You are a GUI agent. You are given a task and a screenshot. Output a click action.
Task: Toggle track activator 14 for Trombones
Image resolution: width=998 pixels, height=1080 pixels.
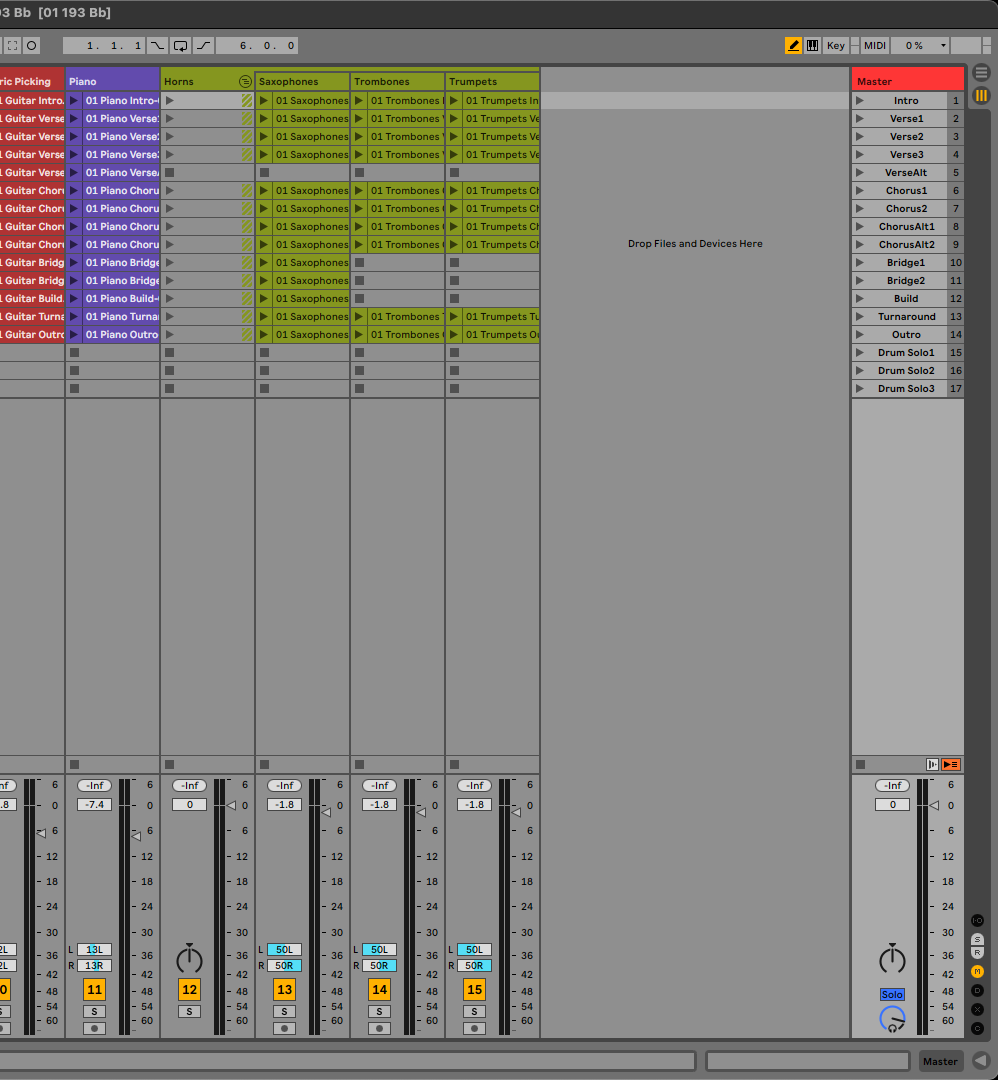coord(380,990)
